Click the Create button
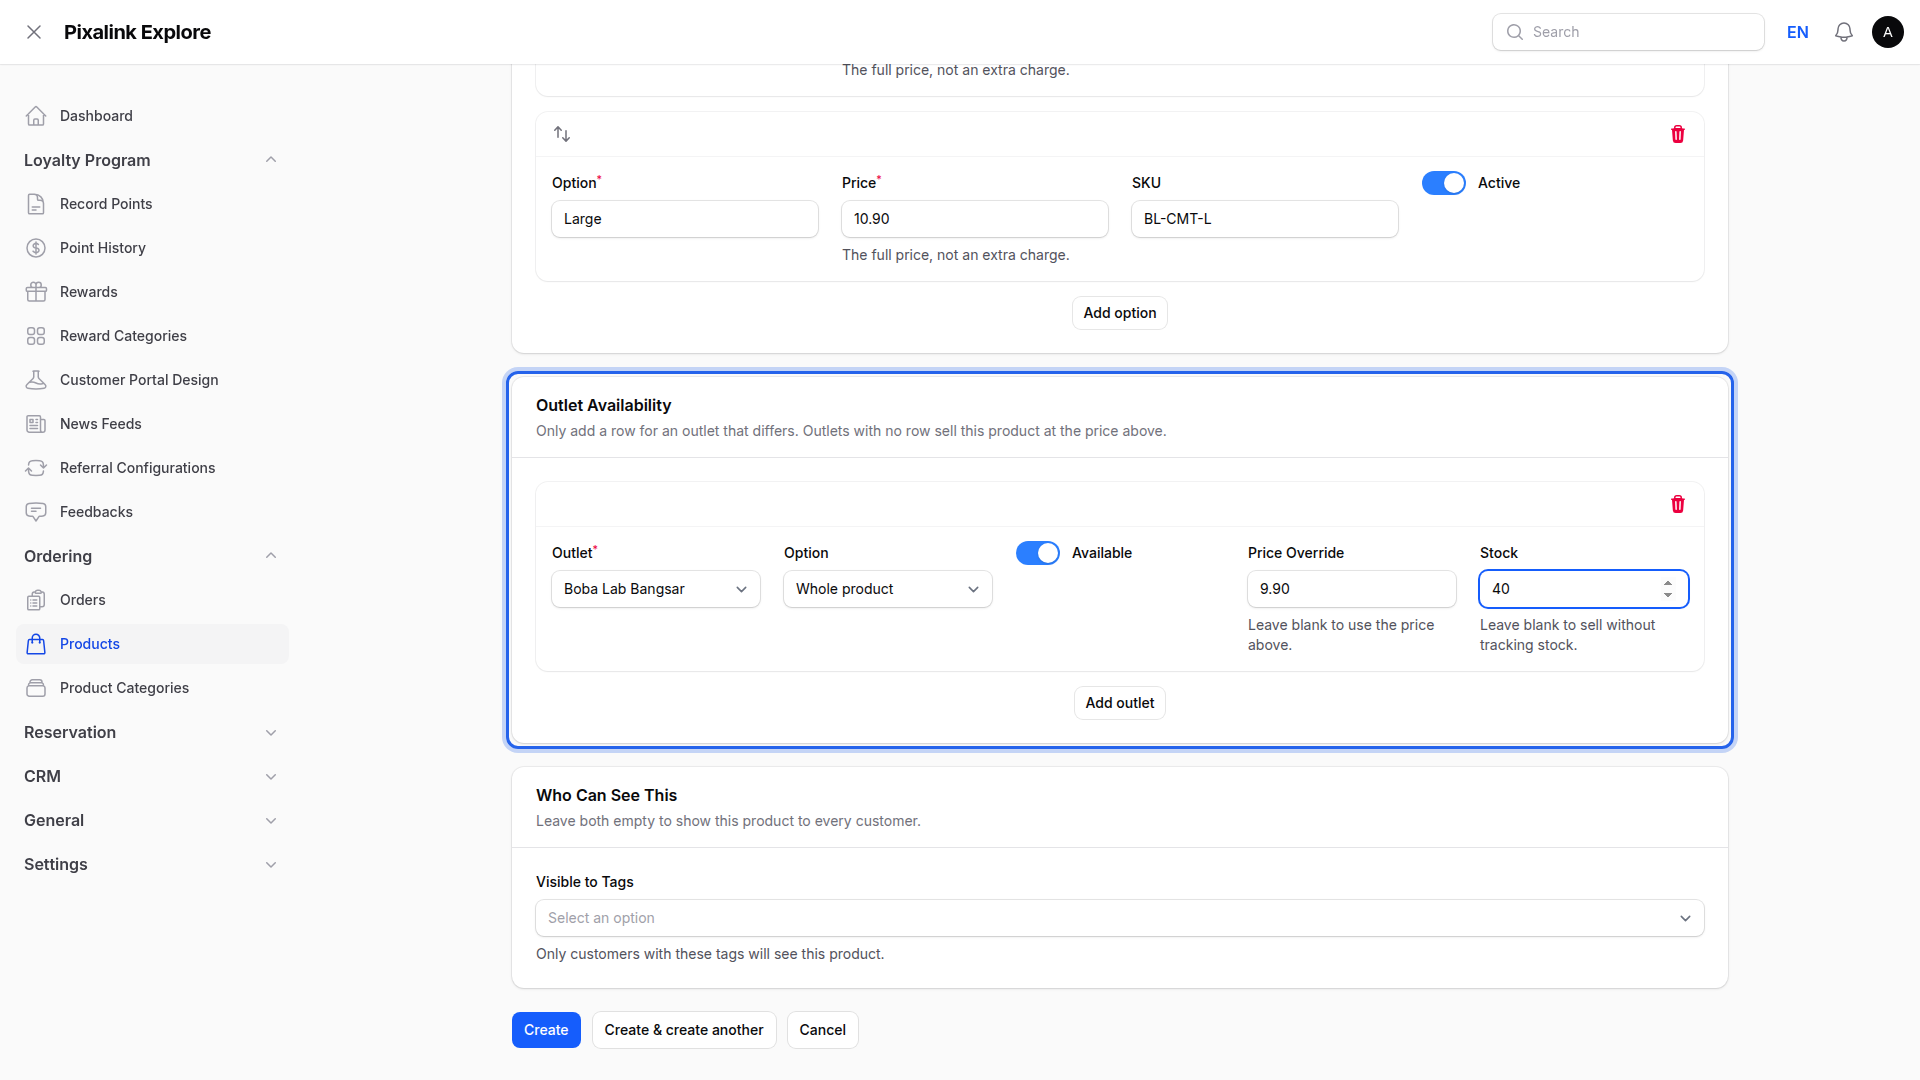 pyautogui.click(x=546, y=1030)
